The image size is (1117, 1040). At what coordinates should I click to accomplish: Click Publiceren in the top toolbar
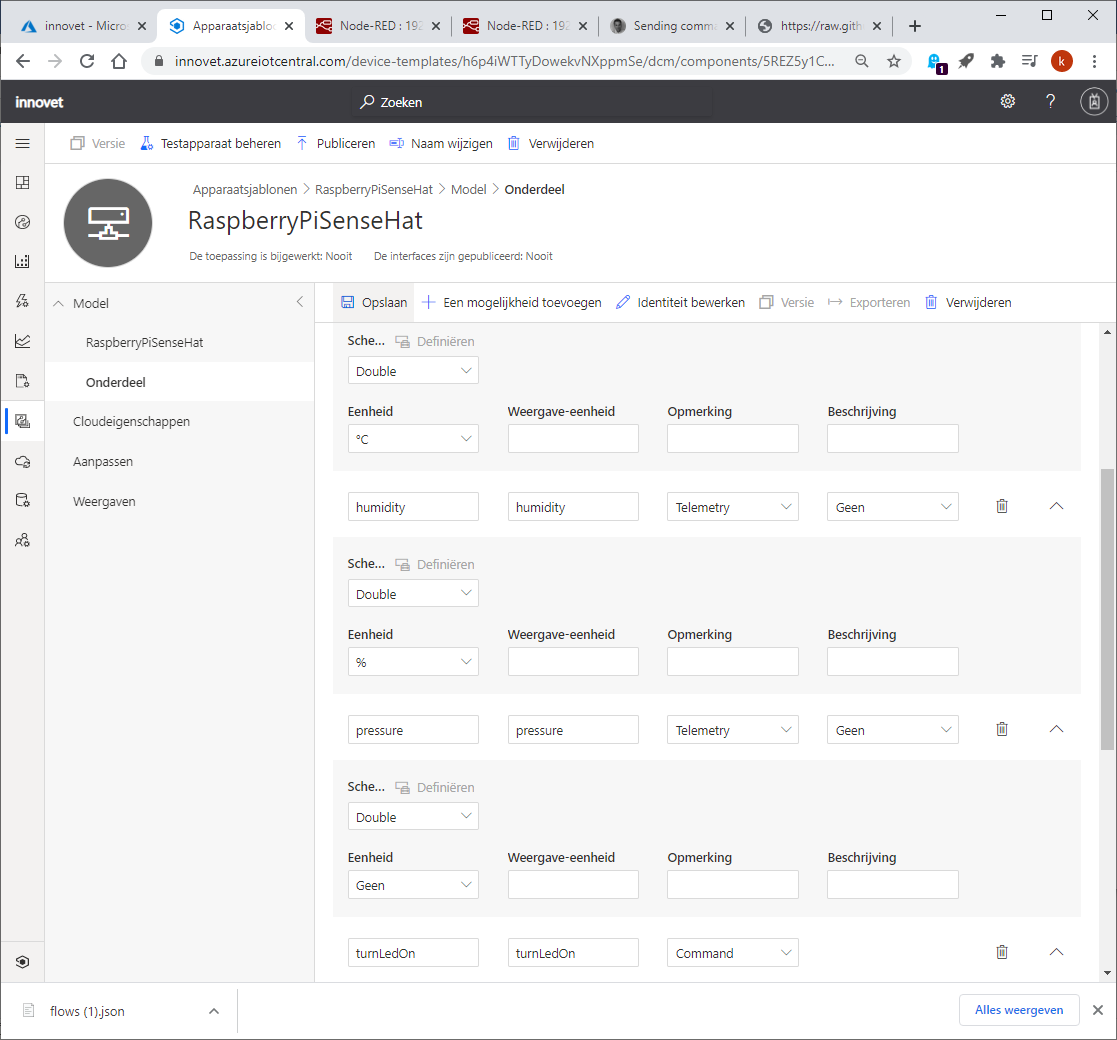336,143
